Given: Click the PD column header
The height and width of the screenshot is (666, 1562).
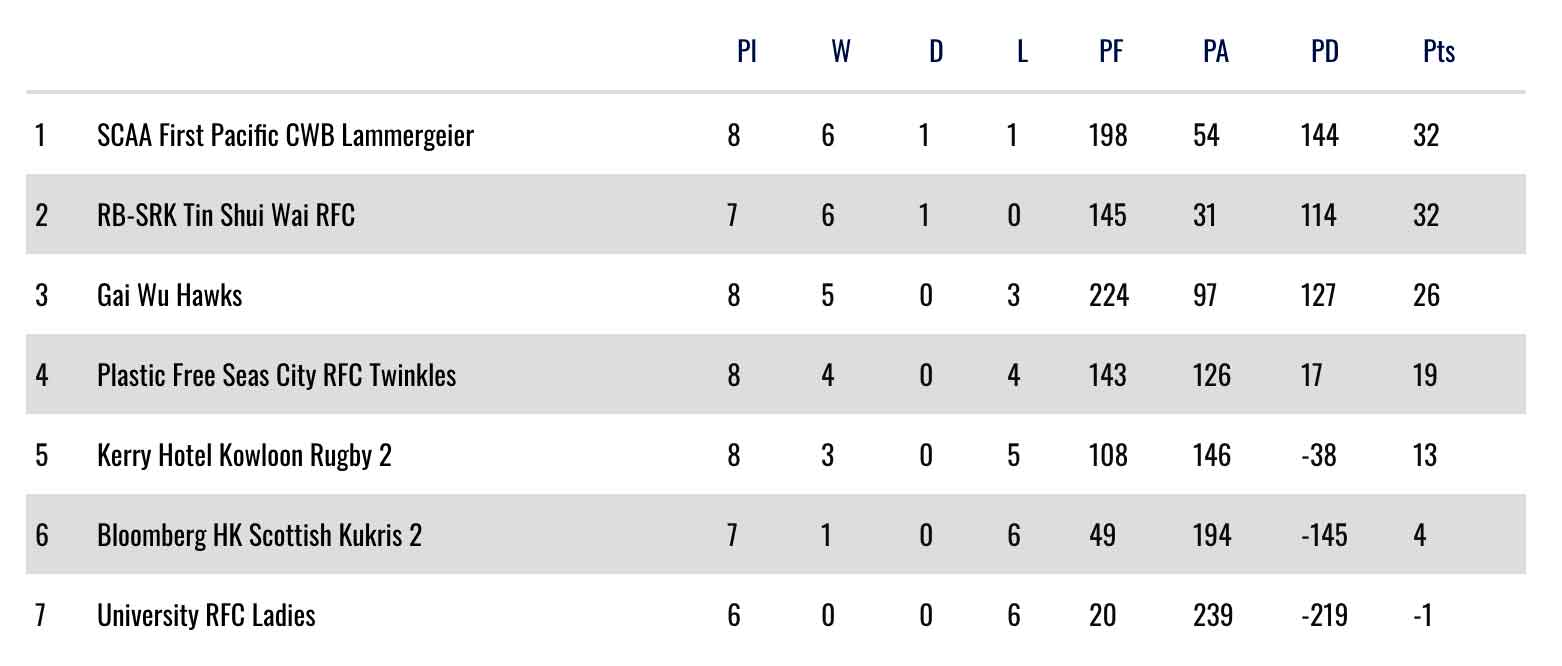Looking at the screenshot, I should [1325, 52].
